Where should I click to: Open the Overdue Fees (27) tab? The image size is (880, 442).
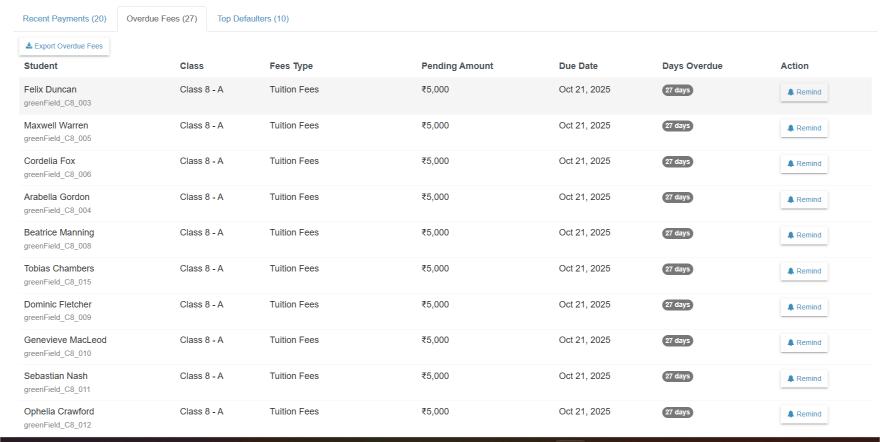coord(162,19)
